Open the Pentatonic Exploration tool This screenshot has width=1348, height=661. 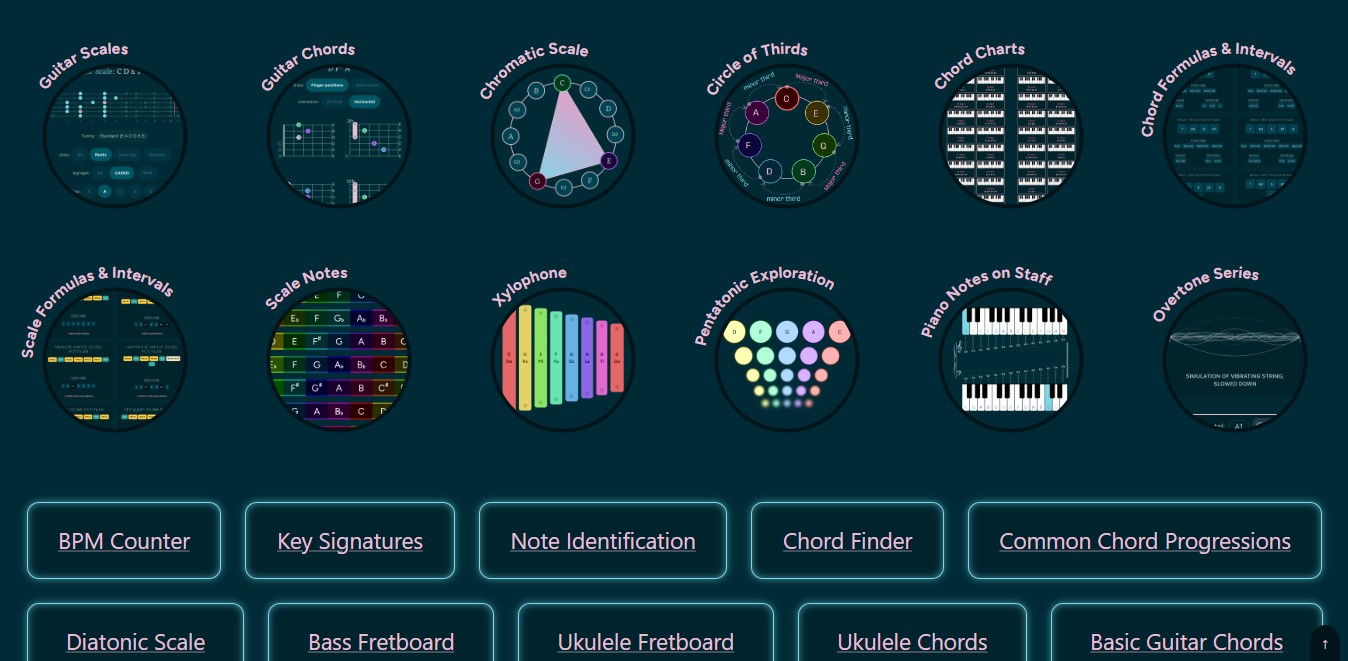pos(786,359)
